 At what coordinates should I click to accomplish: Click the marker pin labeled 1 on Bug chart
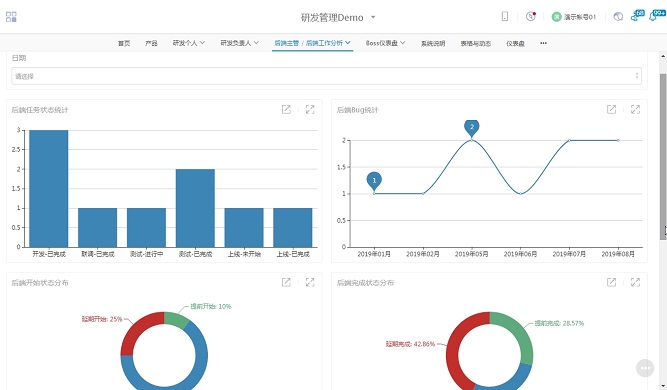[374, 180]
